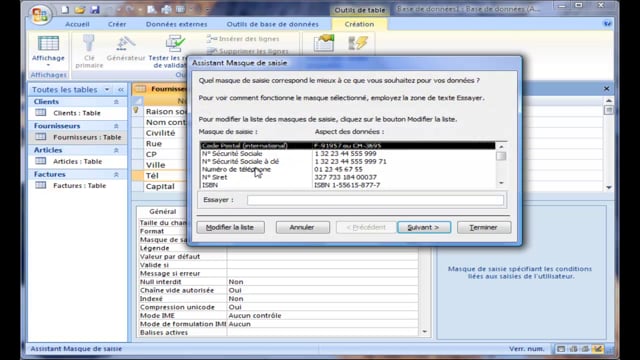Click the Générateur builder icon
The image size is (640, 360).
point(126,43)
